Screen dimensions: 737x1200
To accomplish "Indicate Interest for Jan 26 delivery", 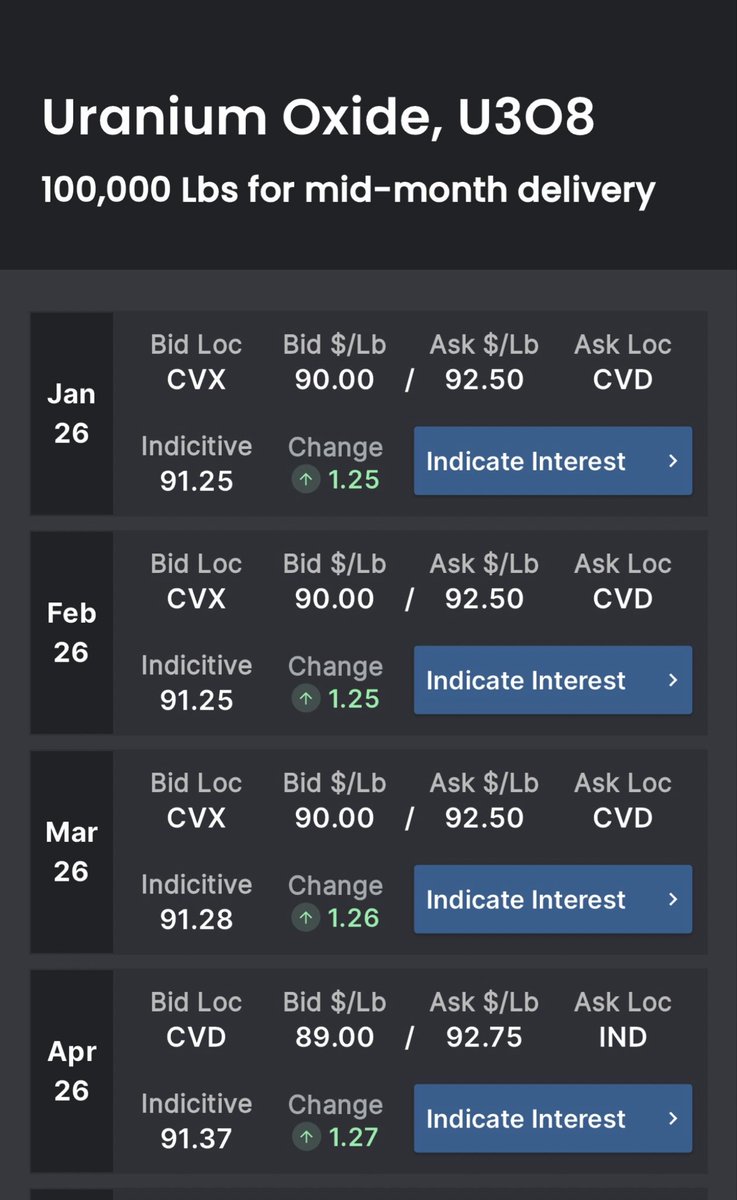I will coord(553,461).
